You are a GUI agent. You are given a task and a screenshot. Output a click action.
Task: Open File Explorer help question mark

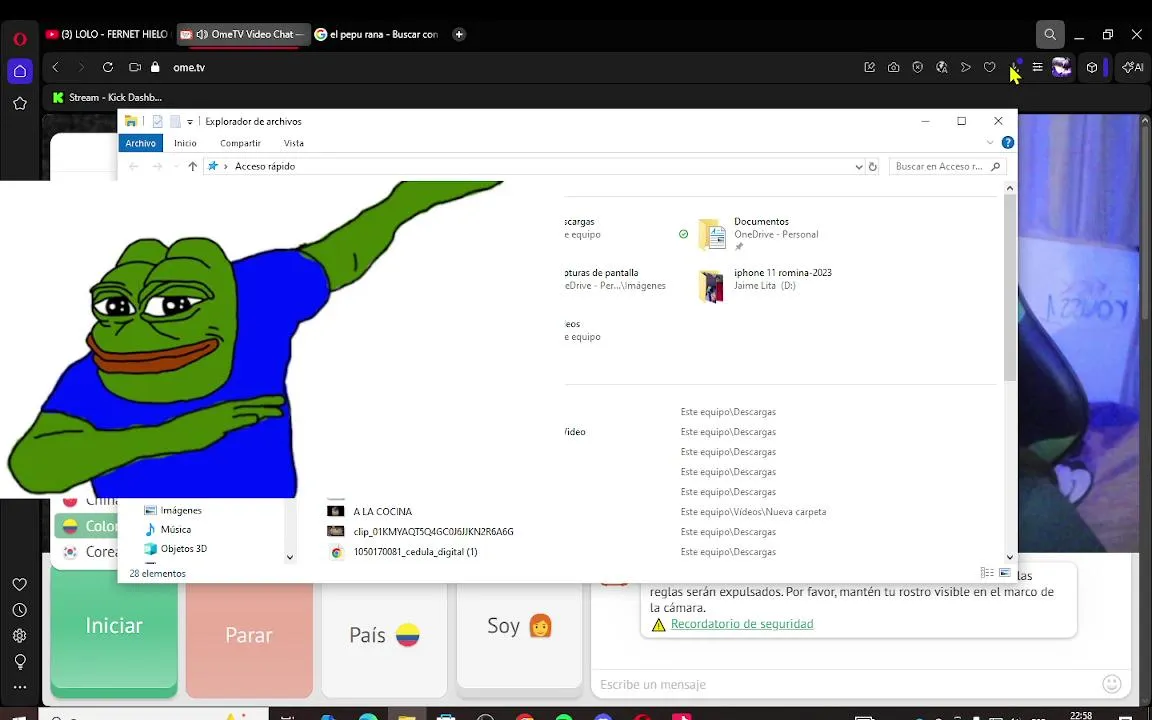(1008, 143)
